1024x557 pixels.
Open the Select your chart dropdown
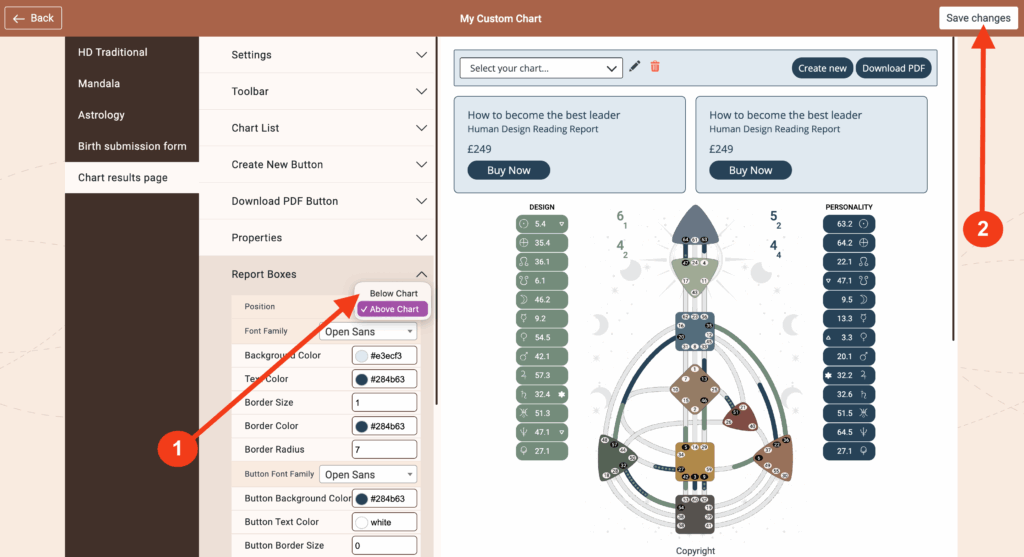click(541, 68)
